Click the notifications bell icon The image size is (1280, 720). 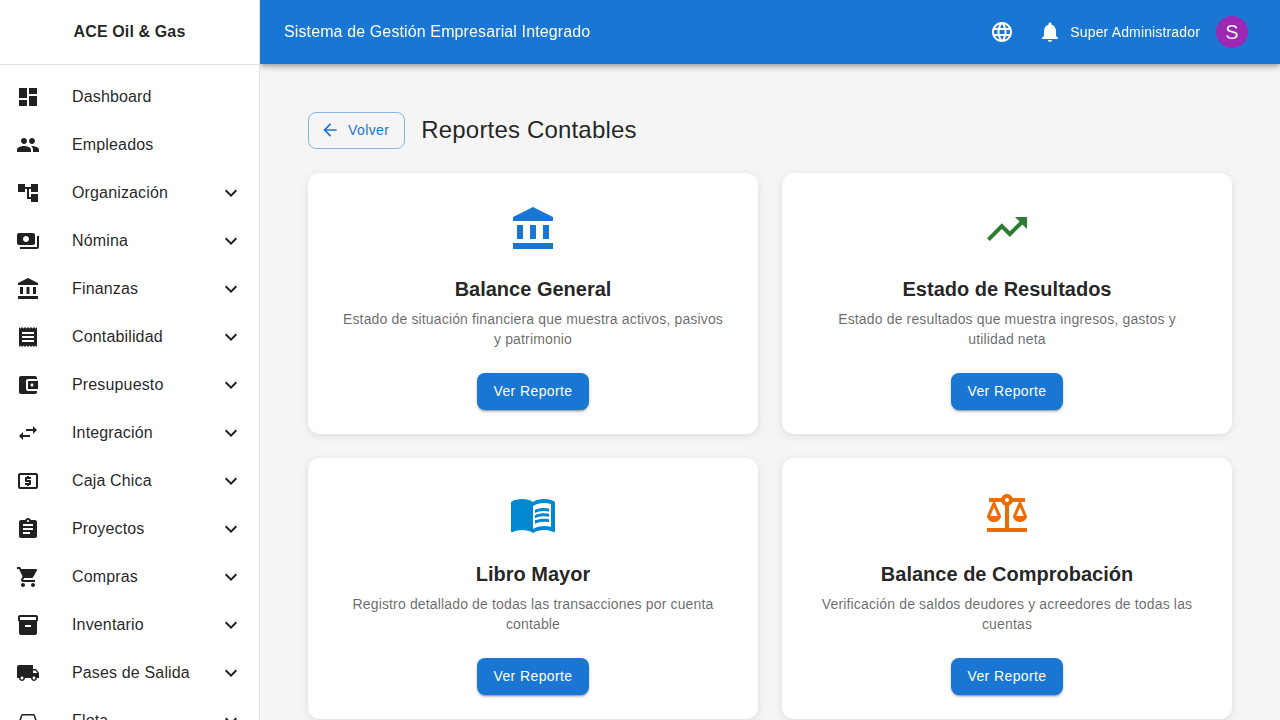click(x=1049, y=32)
